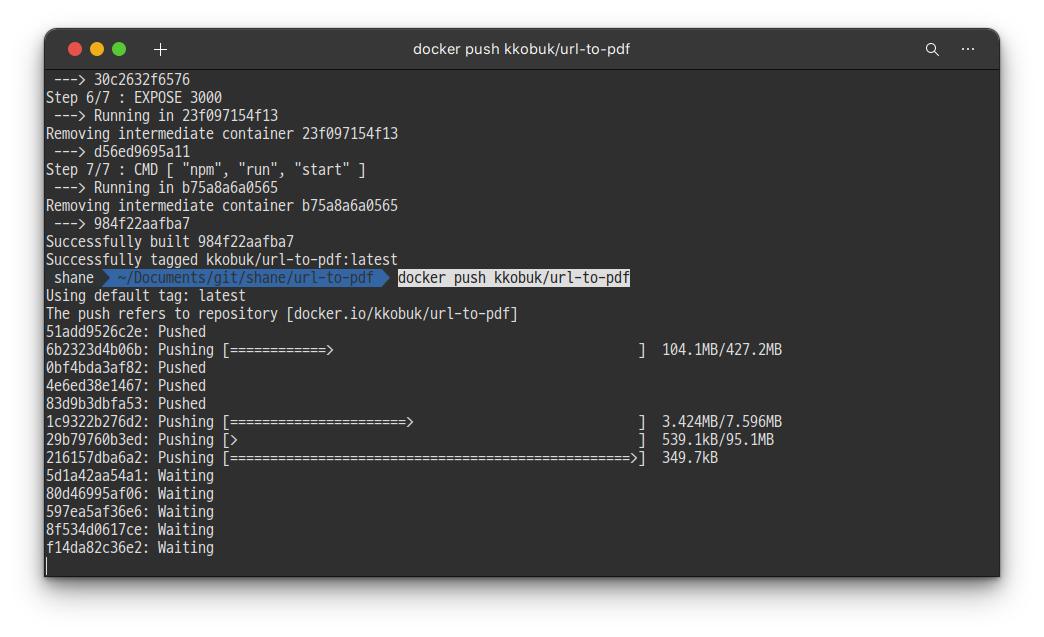Viewport: 1044px width, 637px height.
Task: Click 'Removing intermediate container 23f097154f13' line
Action: coord(222,134)
